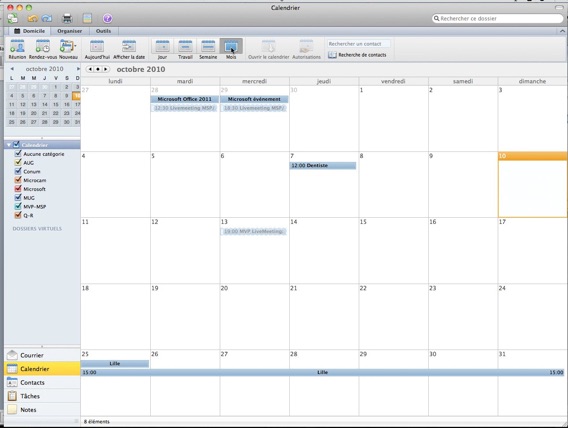Click the Redo toolbar icon
The width and height of the screenshot is (568, 428).
[47, 18]
